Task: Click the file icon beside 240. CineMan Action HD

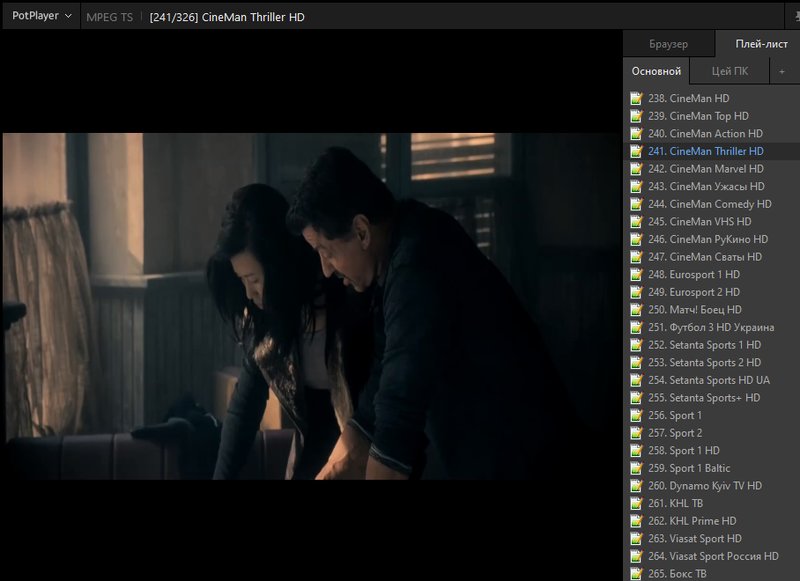Action: pos(635,134)
